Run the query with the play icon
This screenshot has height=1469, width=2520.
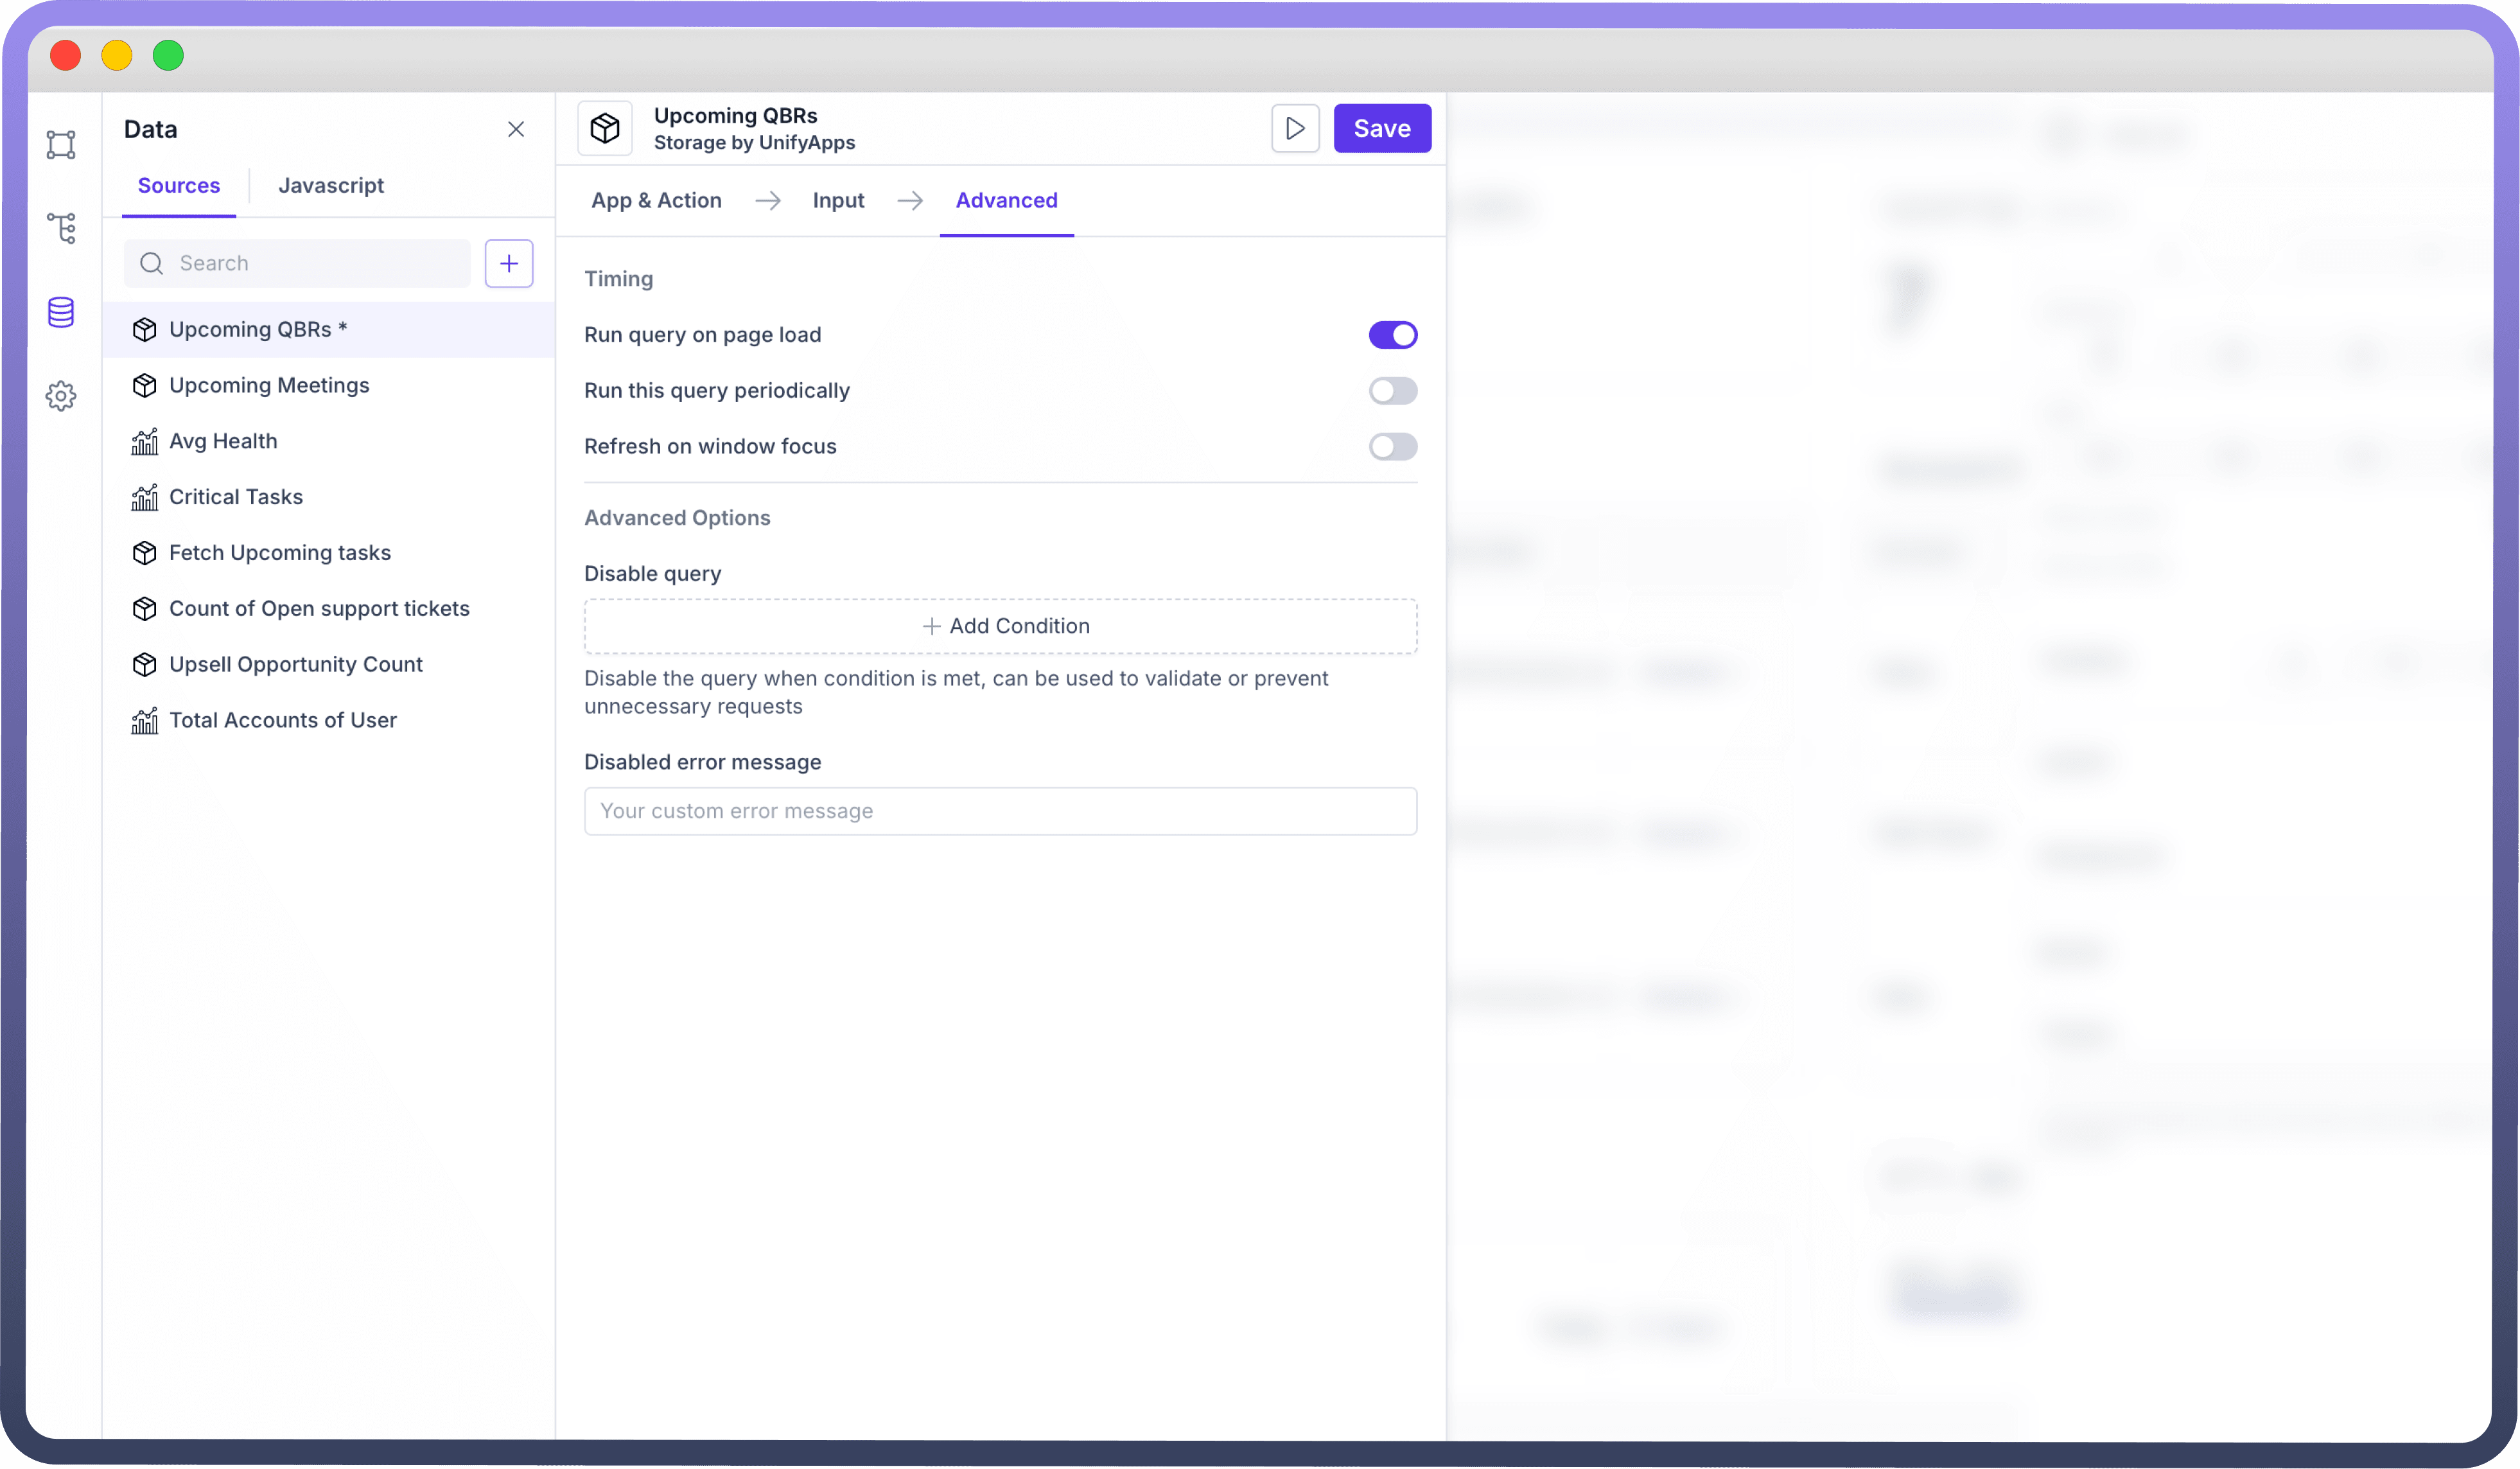tap(1294, 128)
